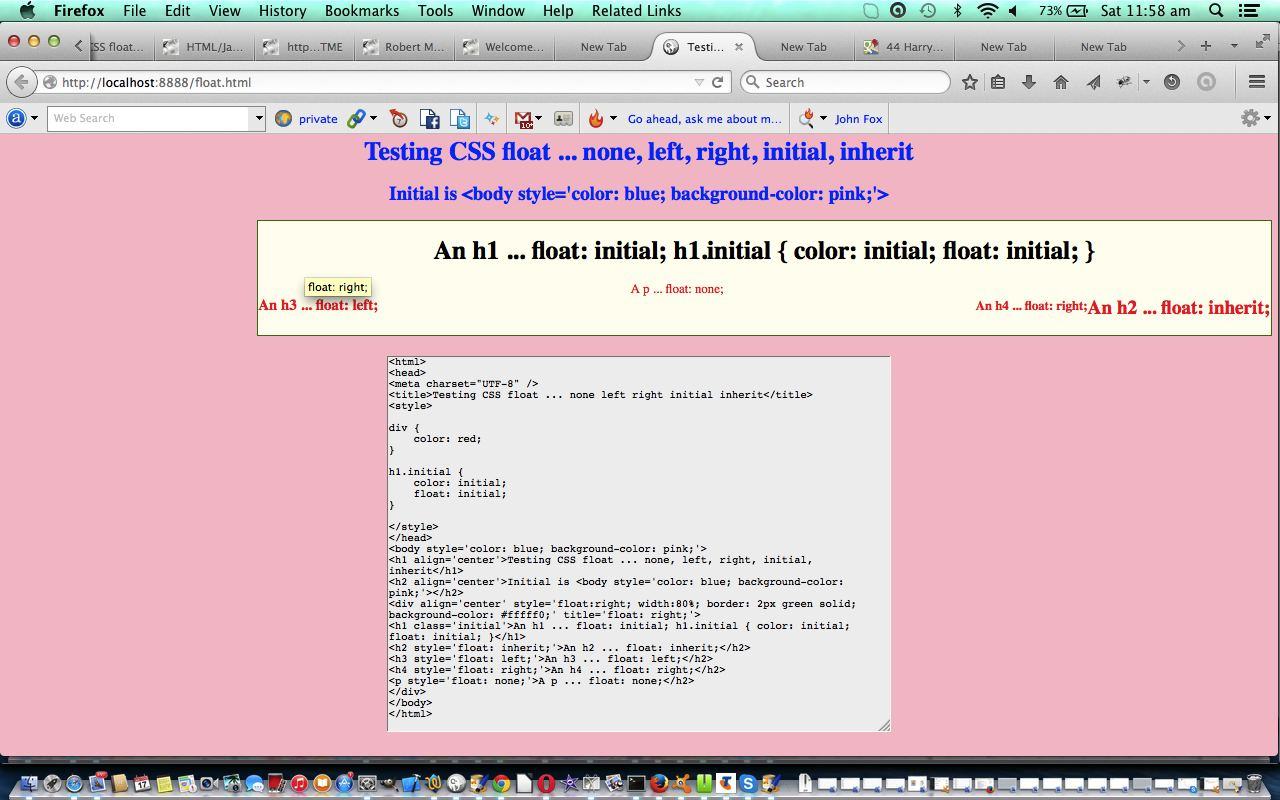Open the contacts/address book toolbar icon
The height and width of the screenshot is (800, 1280).
coord(563,118)
